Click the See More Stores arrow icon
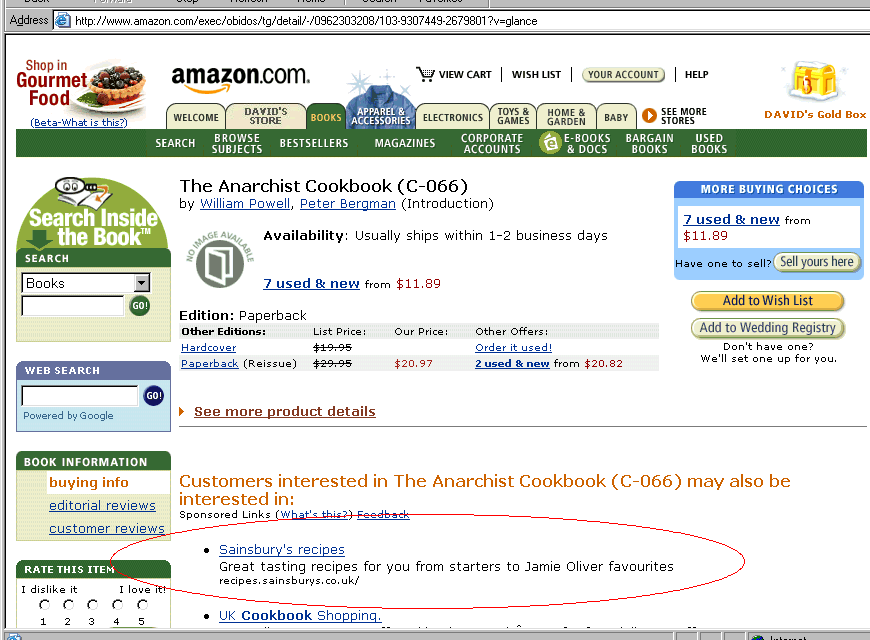 click(x=649, y=115)
